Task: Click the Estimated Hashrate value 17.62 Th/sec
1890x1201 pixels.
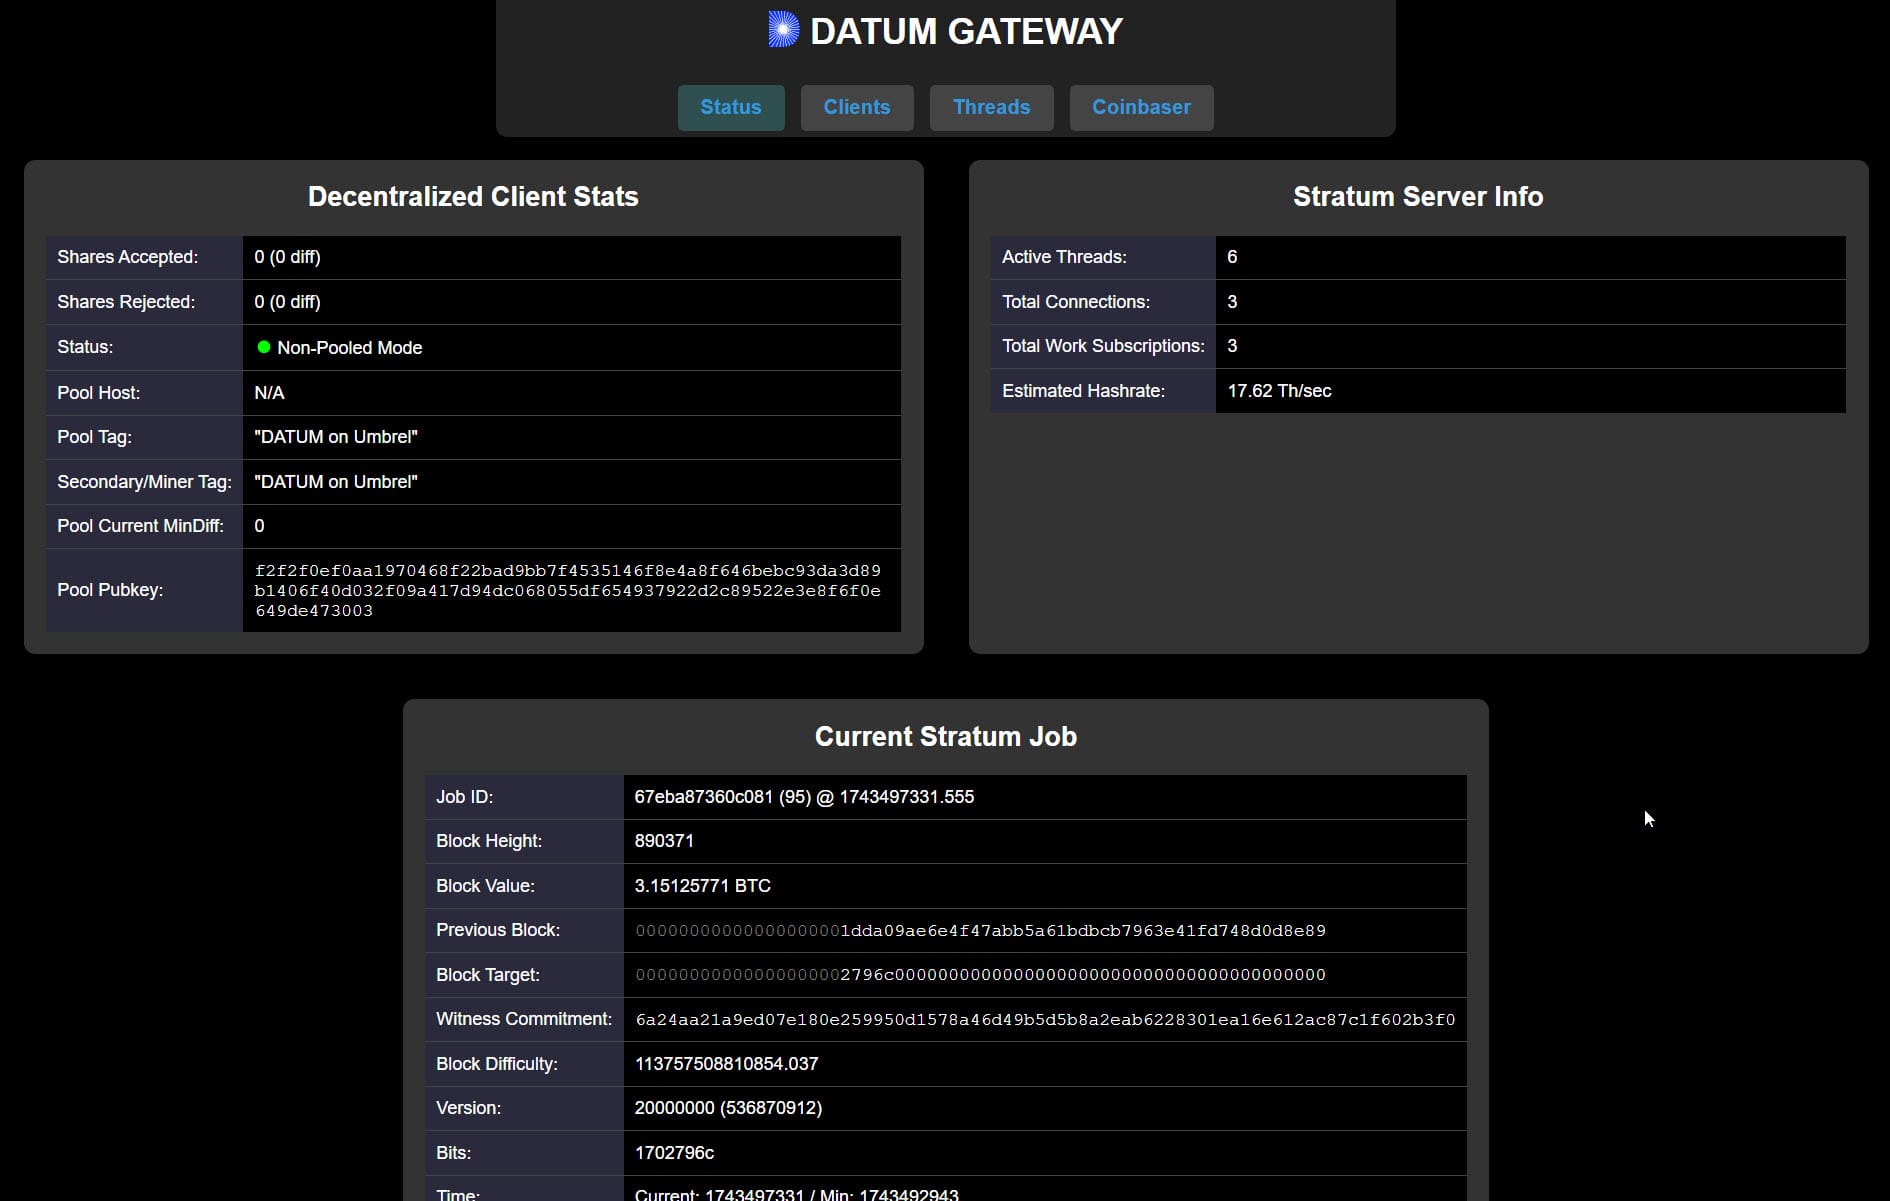Action: point(1278,391)
